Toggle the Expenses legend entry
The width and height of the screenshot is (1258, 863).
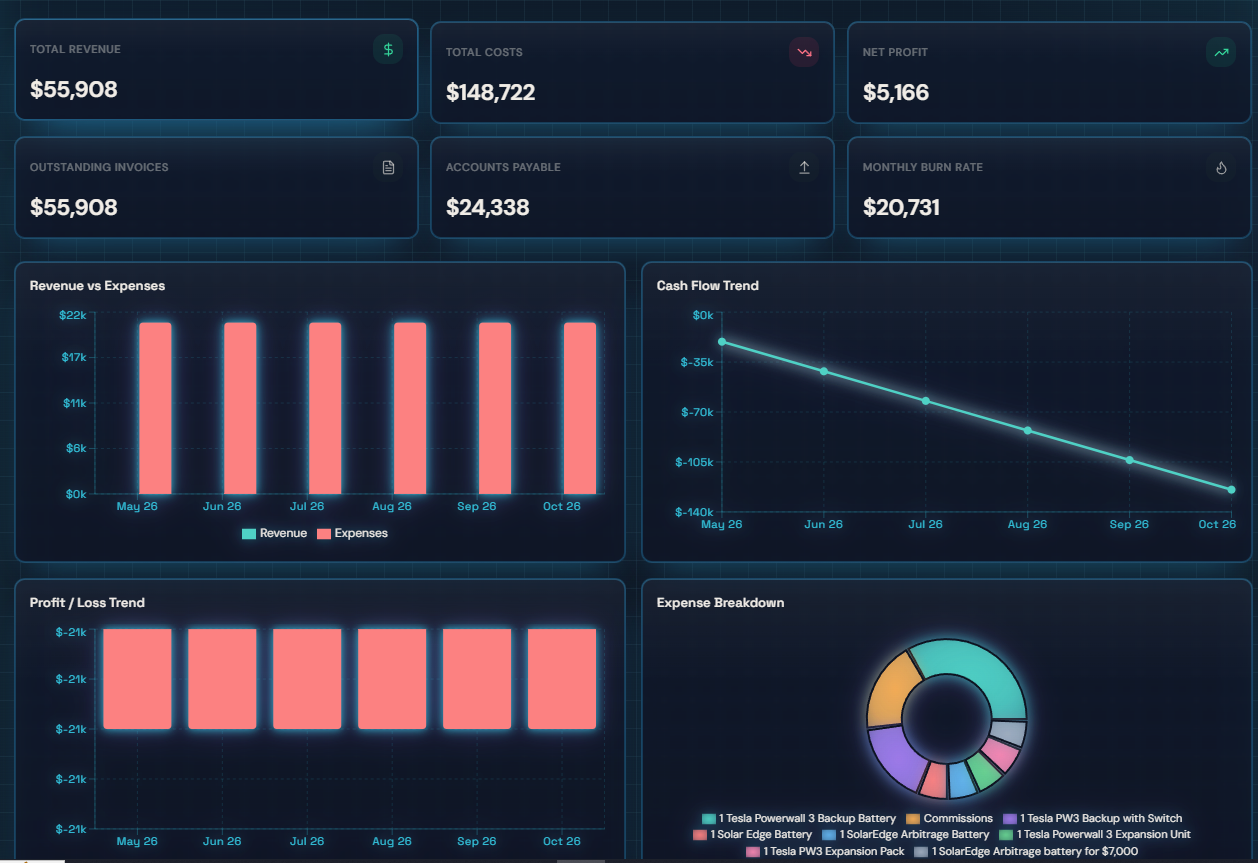[x=352, y=533]
